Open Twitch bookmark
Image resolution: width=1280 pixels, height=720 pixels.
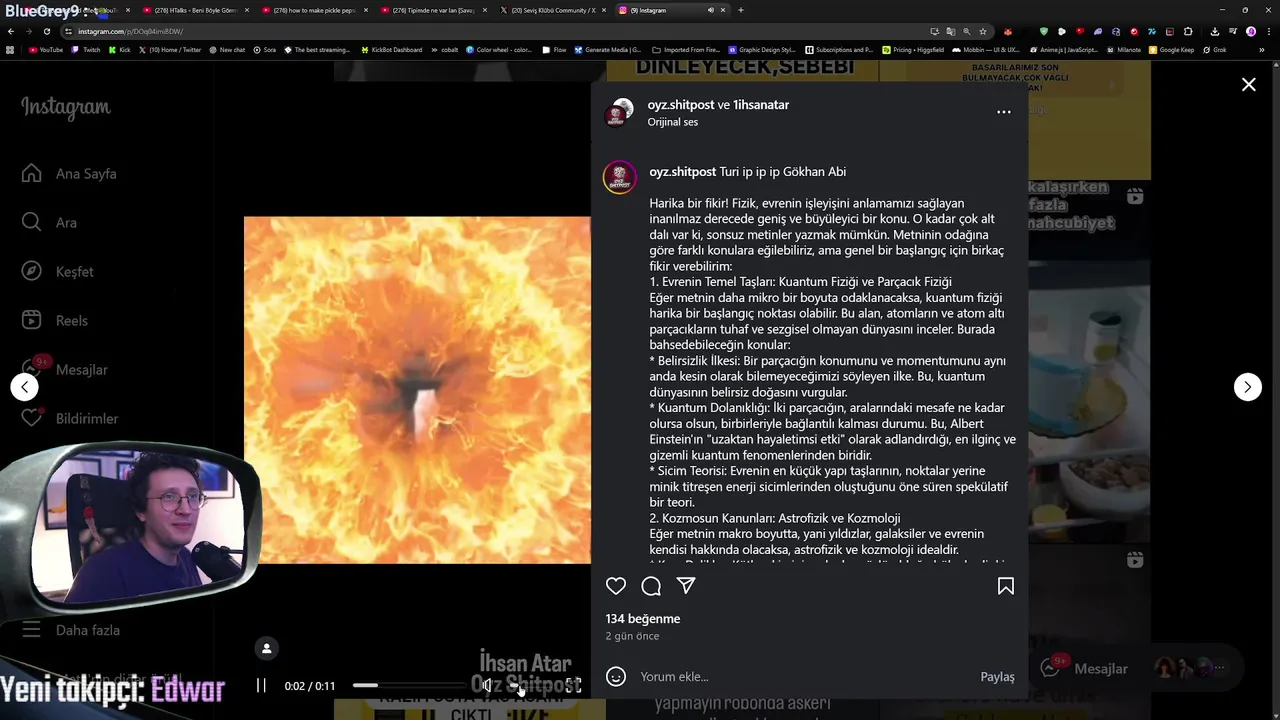tap(86, 49)
